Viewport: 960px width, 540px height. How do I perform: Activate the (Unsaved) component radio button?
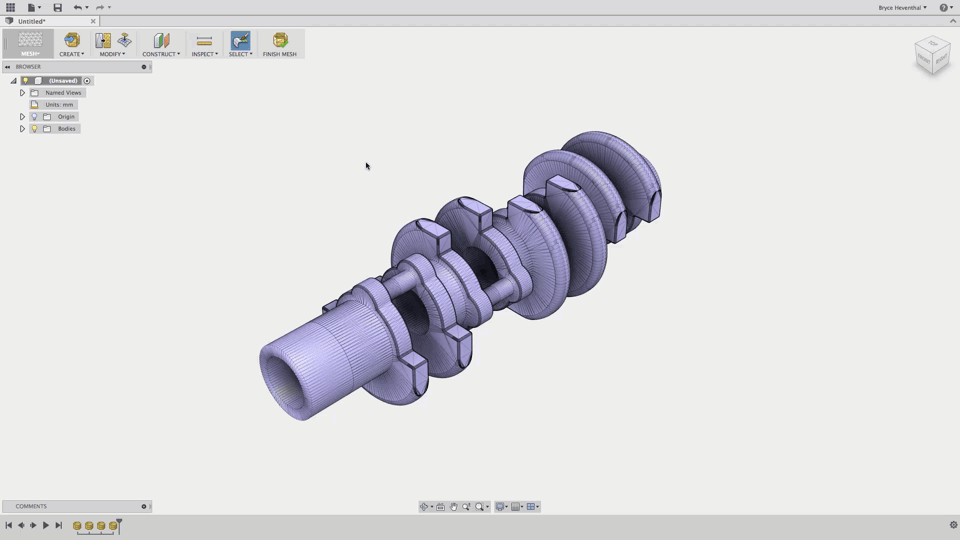(87, 81)
